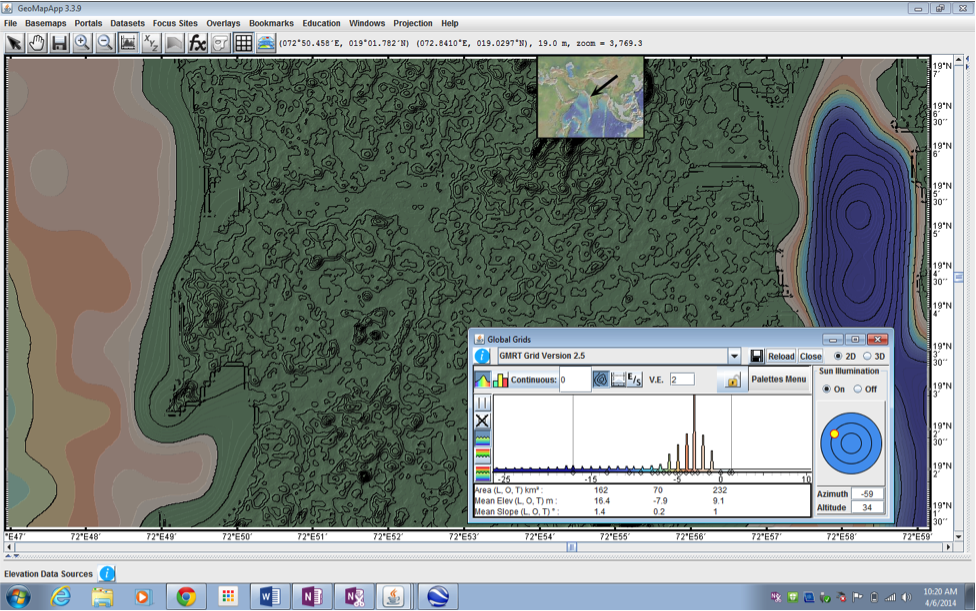Screen dimensions: 976x611
Task: Open the Projection menu
Action: 413,23
